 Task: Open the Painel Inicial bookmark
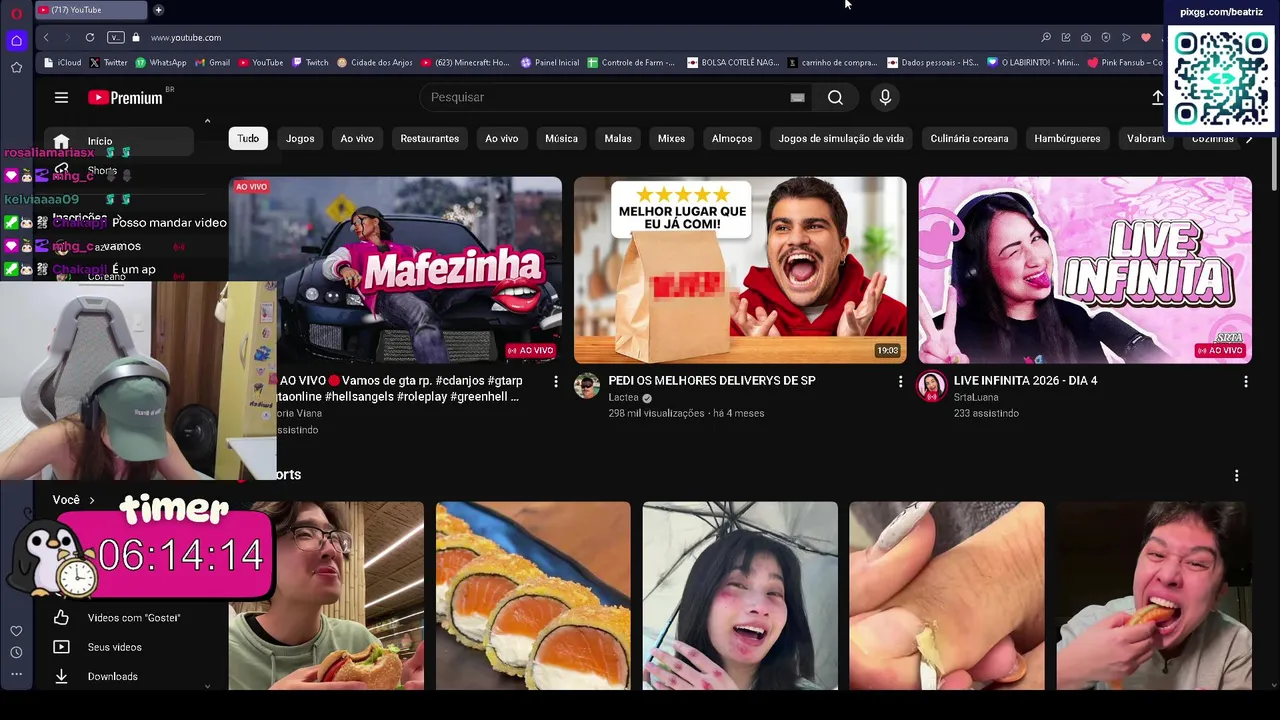coord(550,62)
